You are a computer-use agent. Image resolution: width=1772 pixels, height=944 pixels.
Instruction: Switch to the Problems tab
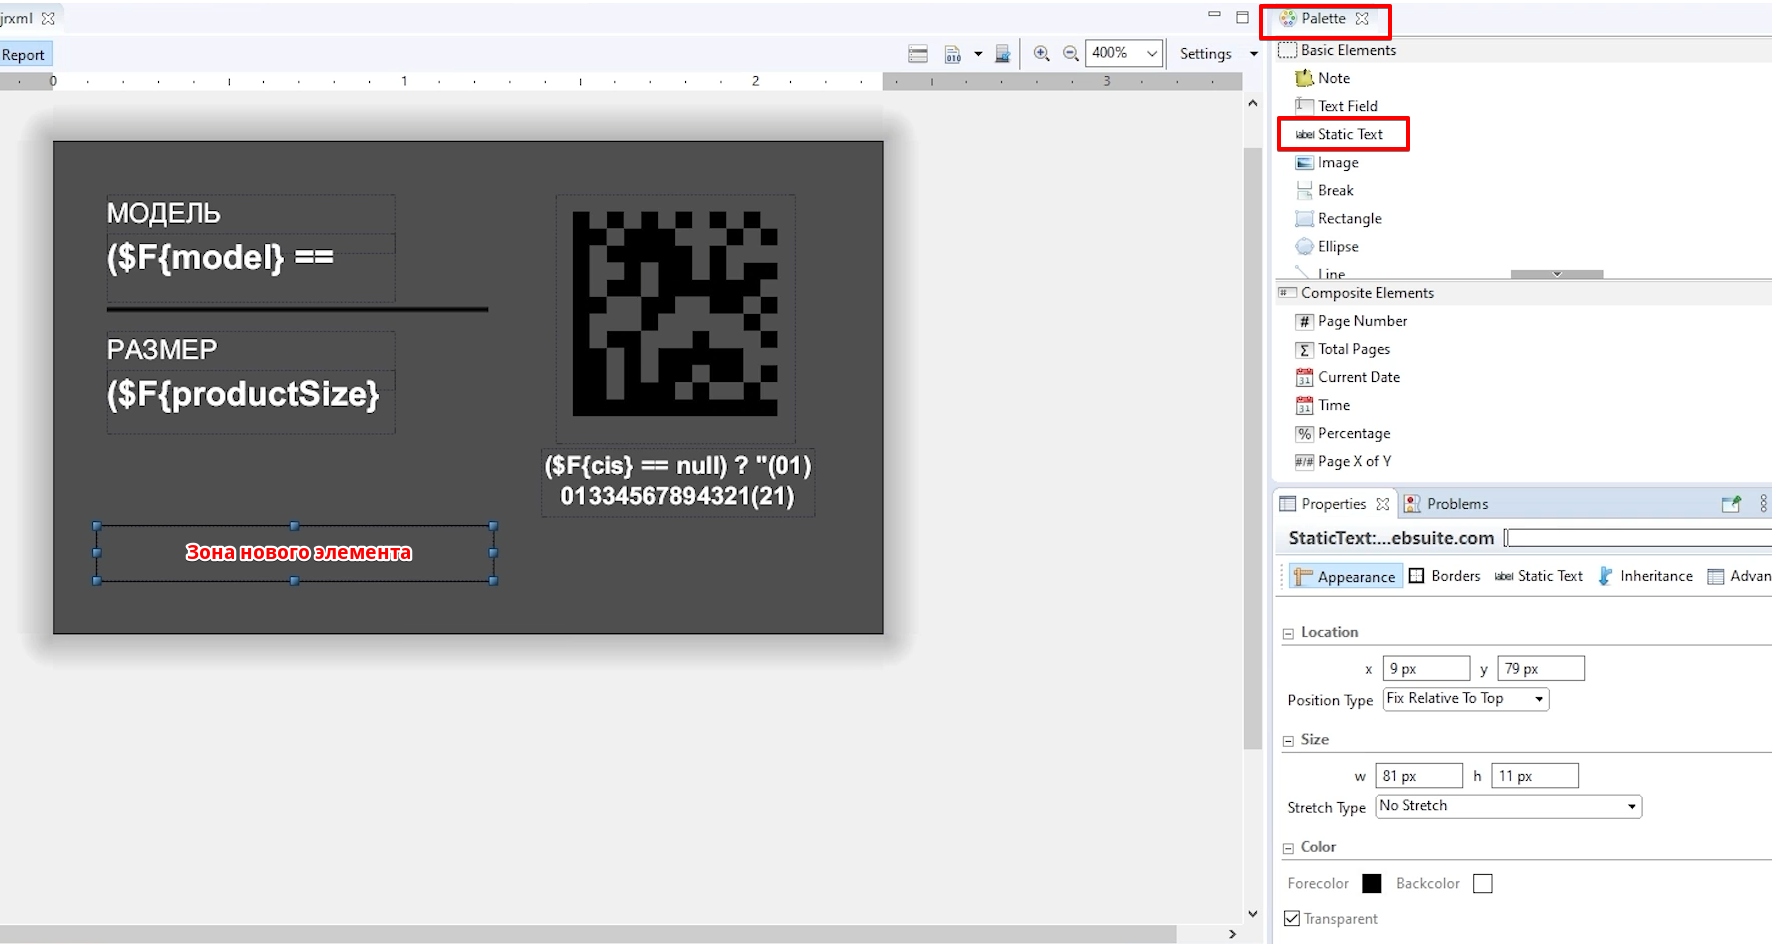tap(1446, 504)
